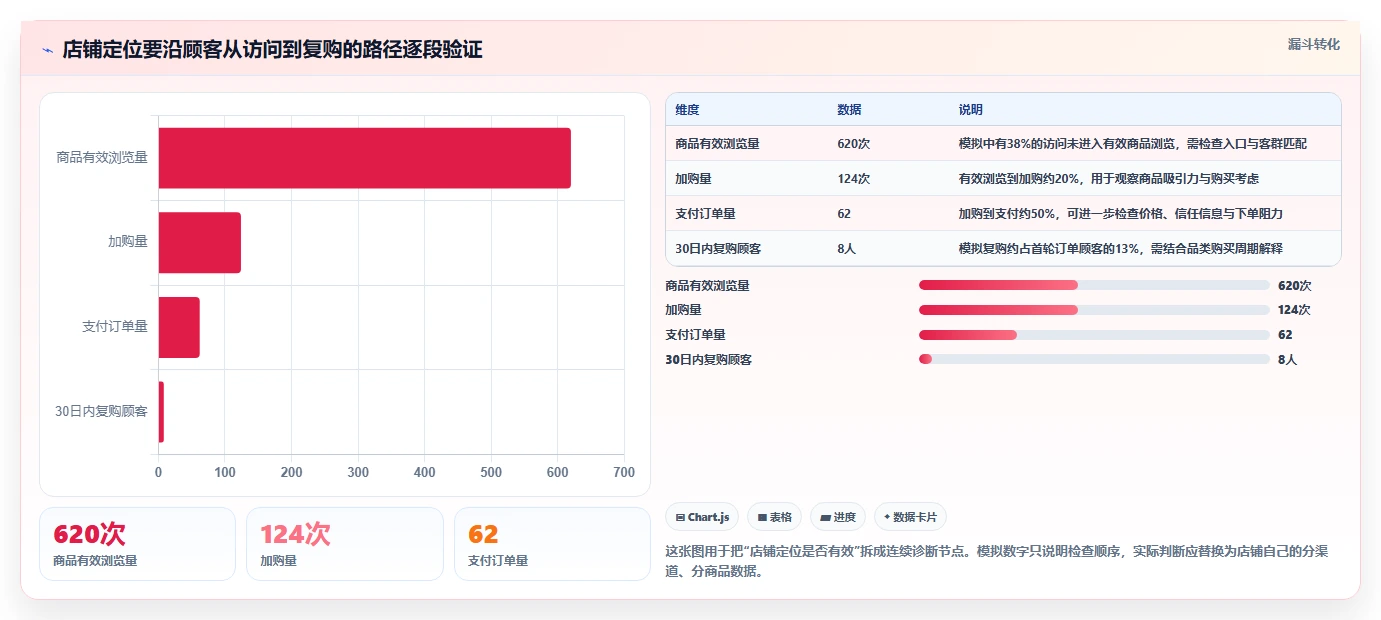Click the note 加购到支付约50%
The height and width of the screenshot is (620, 1381).
1120,214
